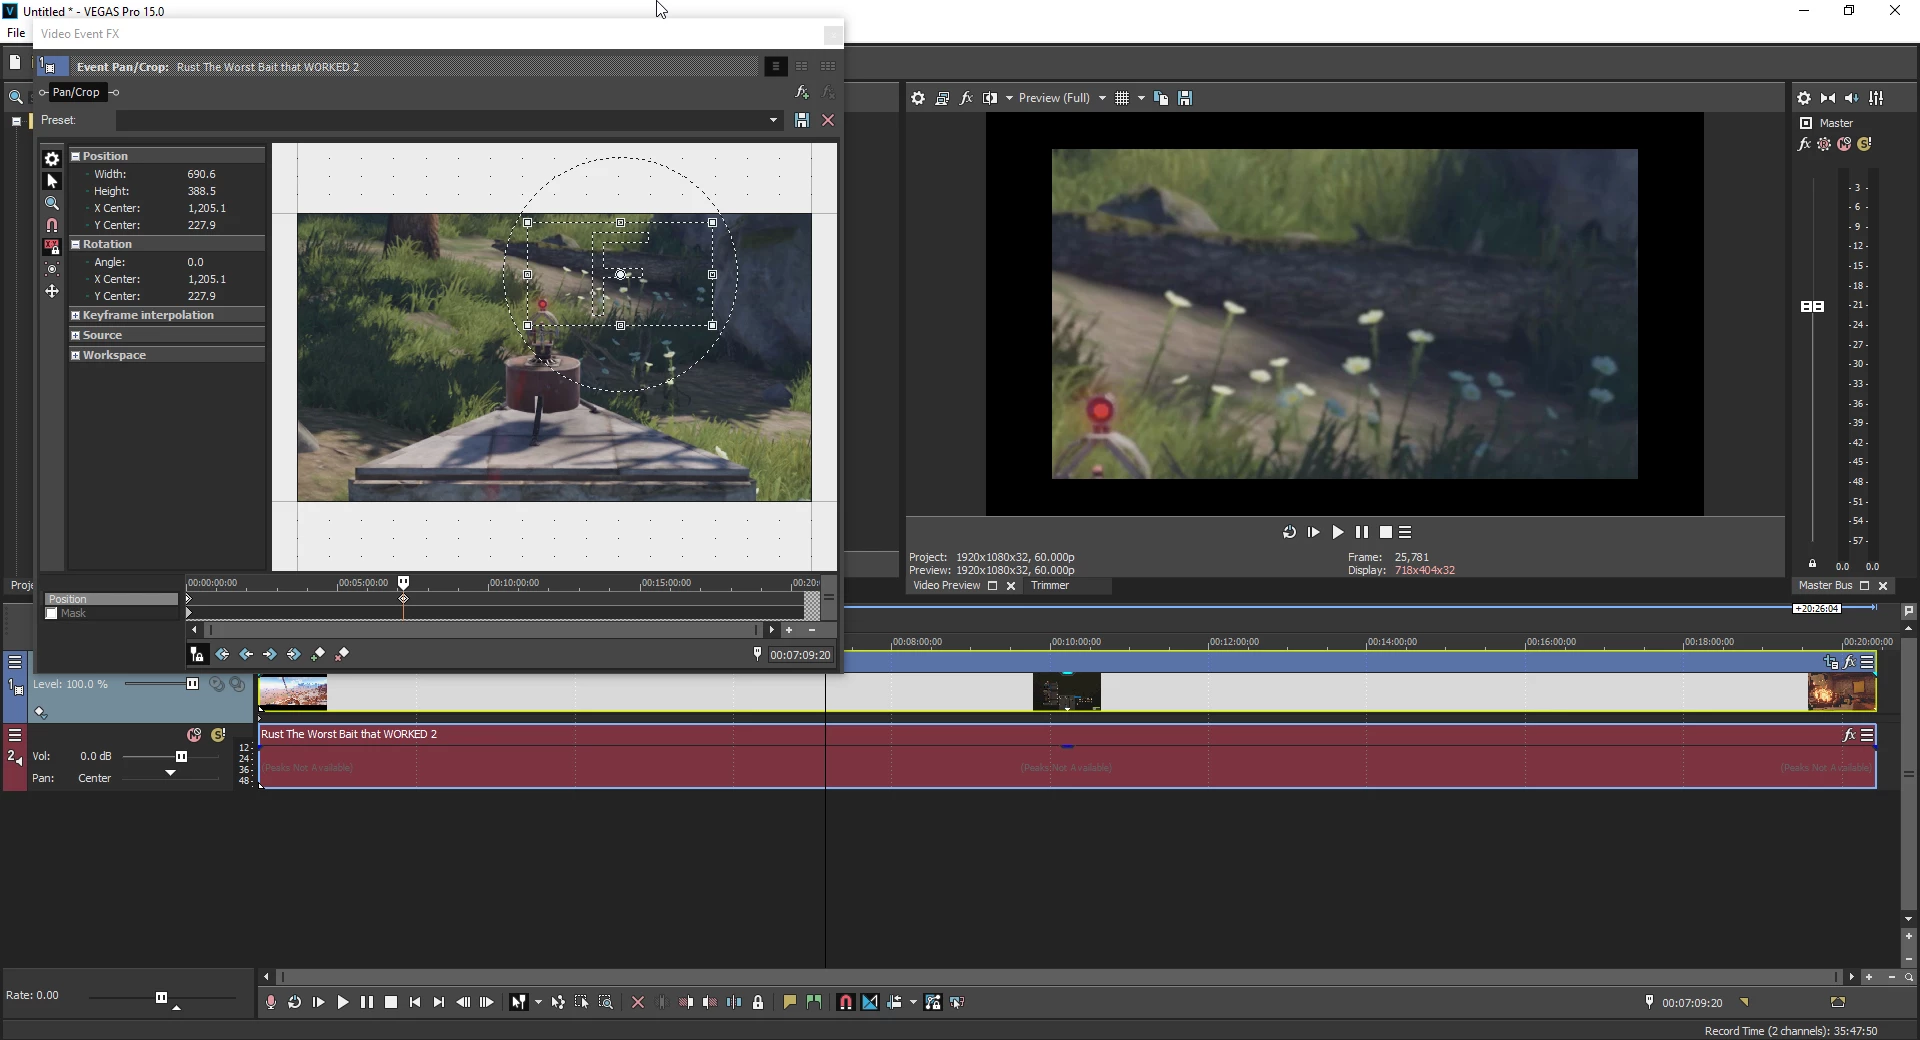Click the Pan/Crop show properties gear icon
The image size is (1920, 1040).
[52, 159]
